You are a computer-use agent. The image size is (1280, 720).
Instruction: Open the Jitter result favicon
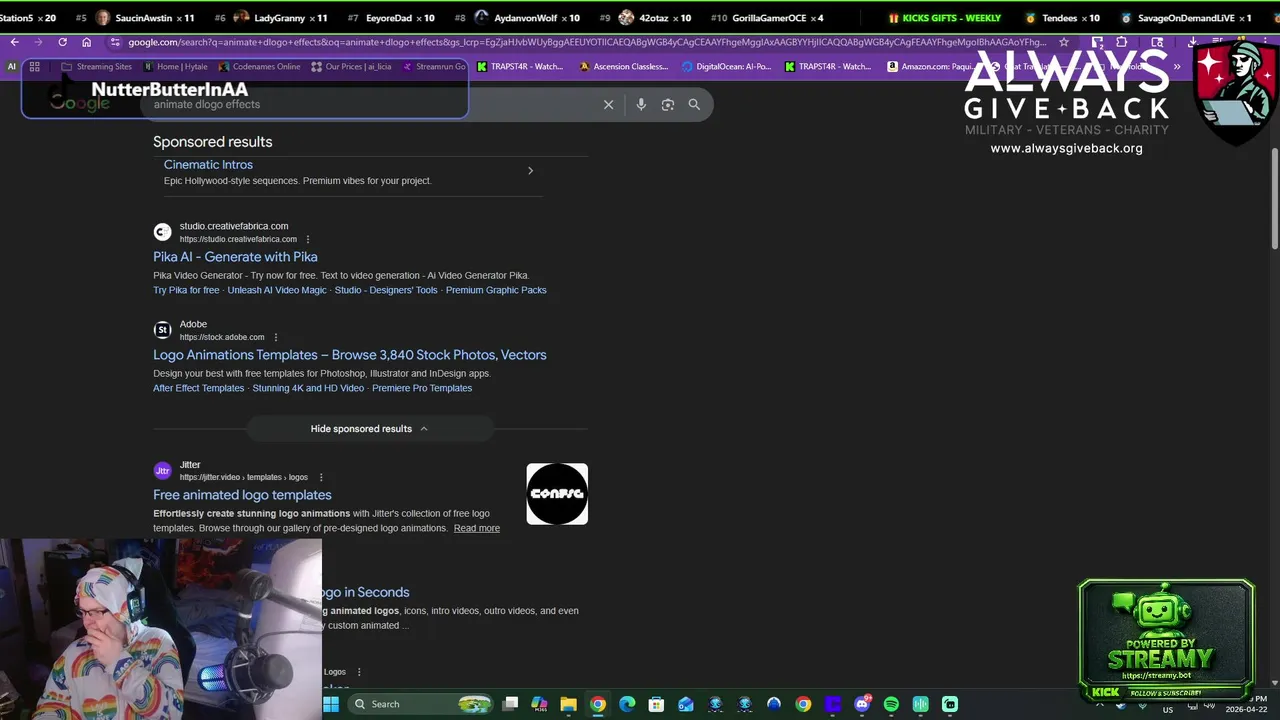click(162, 470)
